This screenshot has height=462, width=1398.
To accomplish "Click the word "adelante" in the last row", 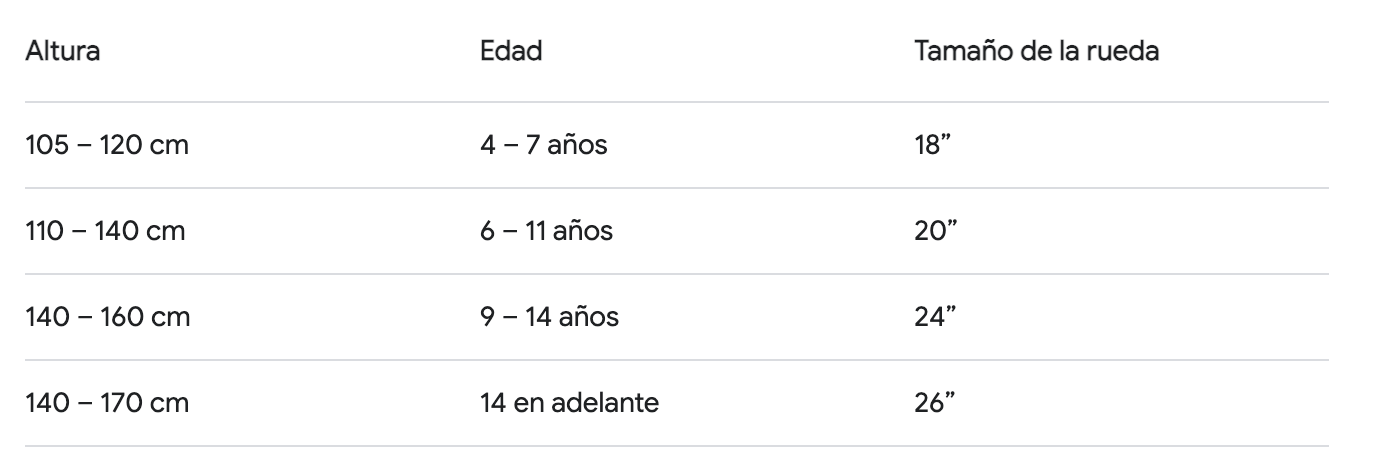I will (610, 404).
